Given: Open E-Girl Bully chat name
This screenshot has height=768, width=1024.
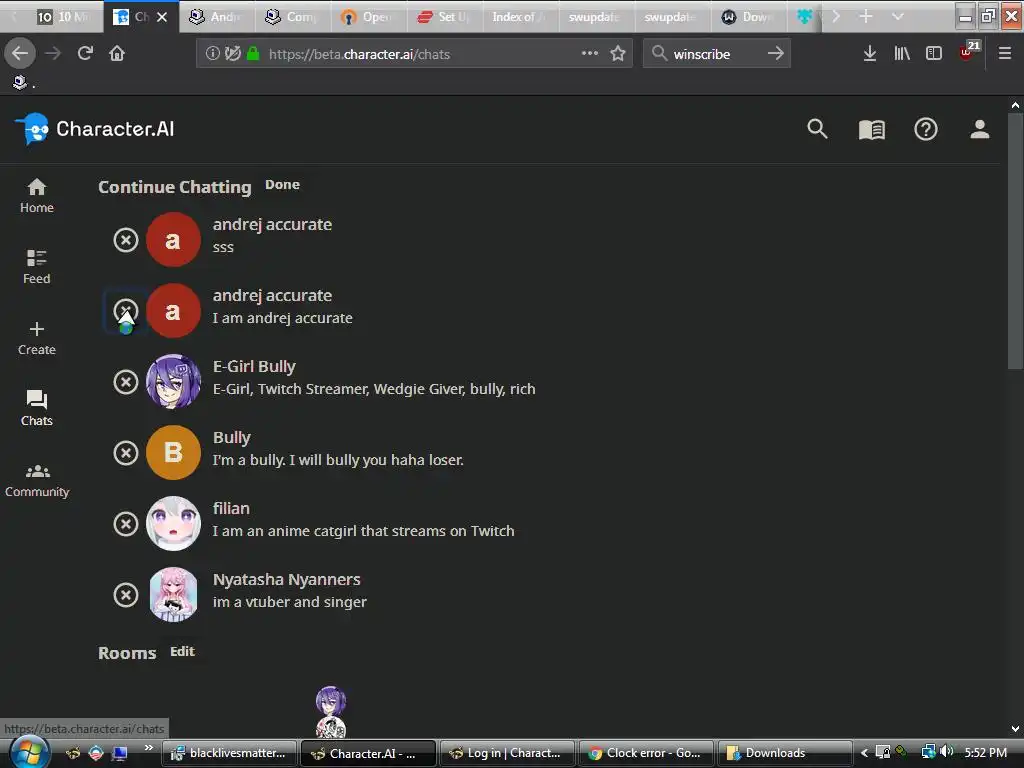Looking at the screenshot, I should point(254,366).
